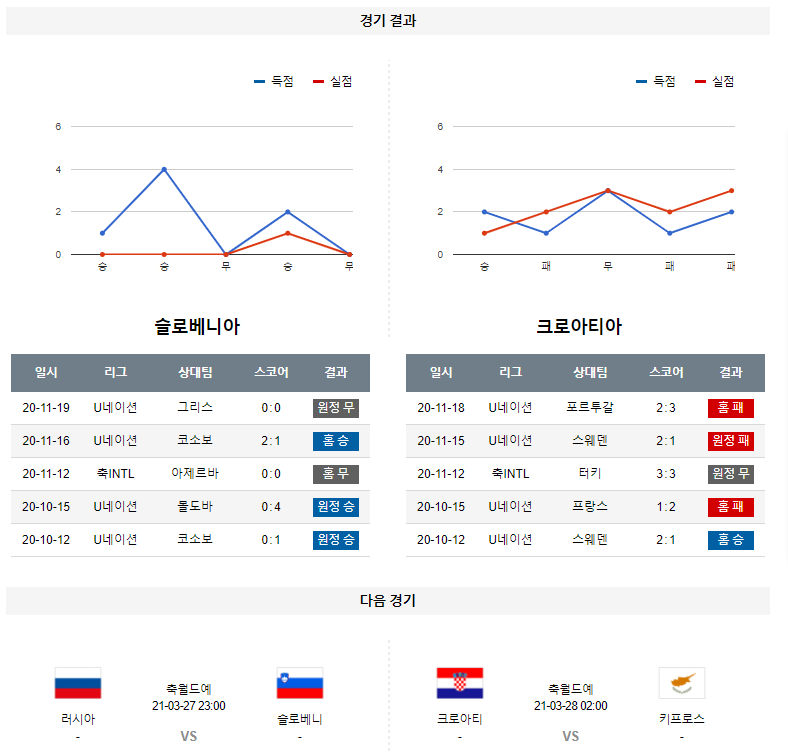
Task: Click the 4-goal peak point on the Slovenia chart
Action: click(164, 169)
